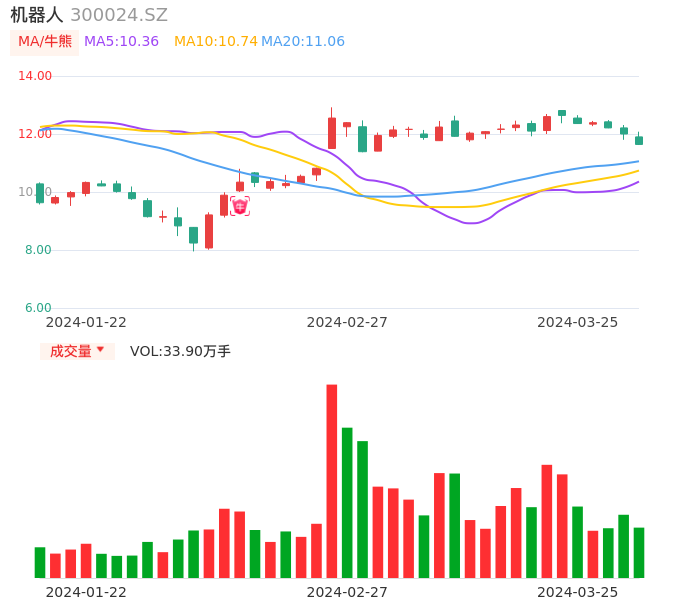Viewport: 686px width, 606px height.
Task: Click the last green volume bar on right
Action: coord(639,553)
